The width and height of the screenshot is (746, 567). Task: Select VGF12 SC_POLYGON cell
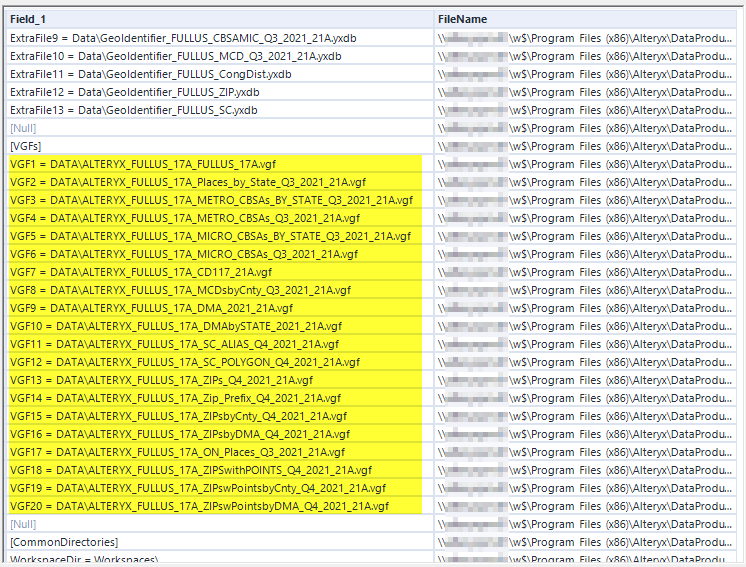point(220,362)
